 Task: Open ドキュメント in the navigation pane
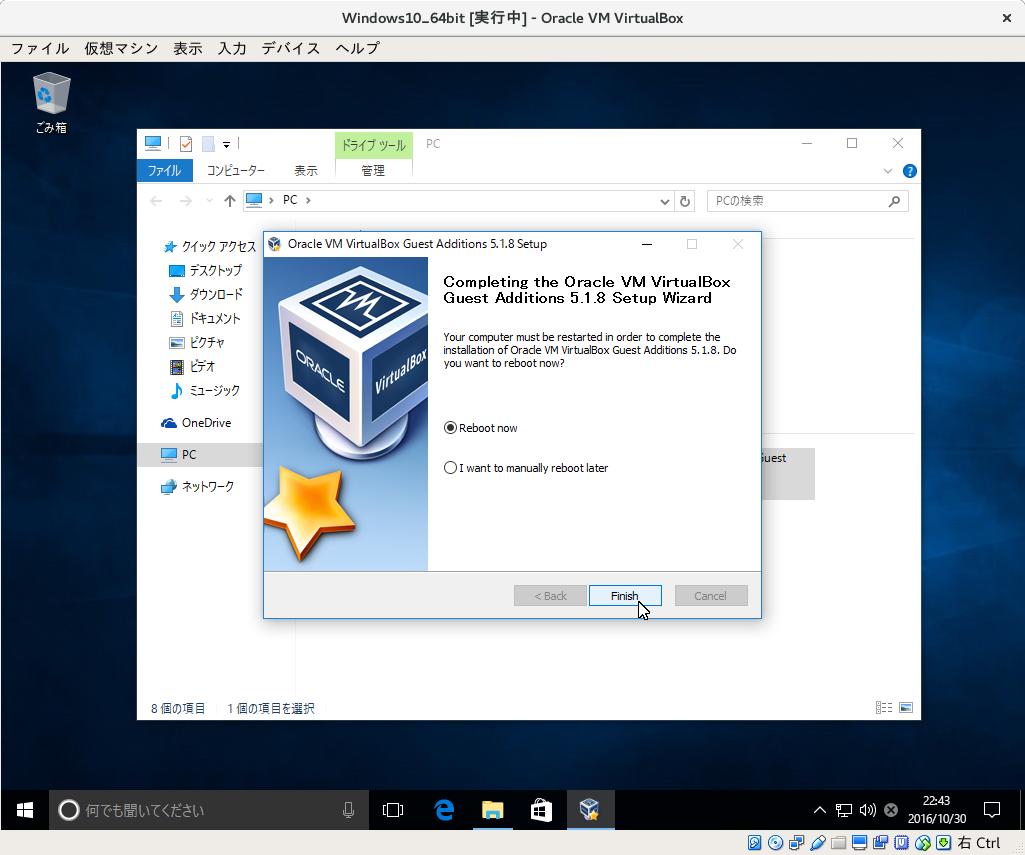(205, 319)
